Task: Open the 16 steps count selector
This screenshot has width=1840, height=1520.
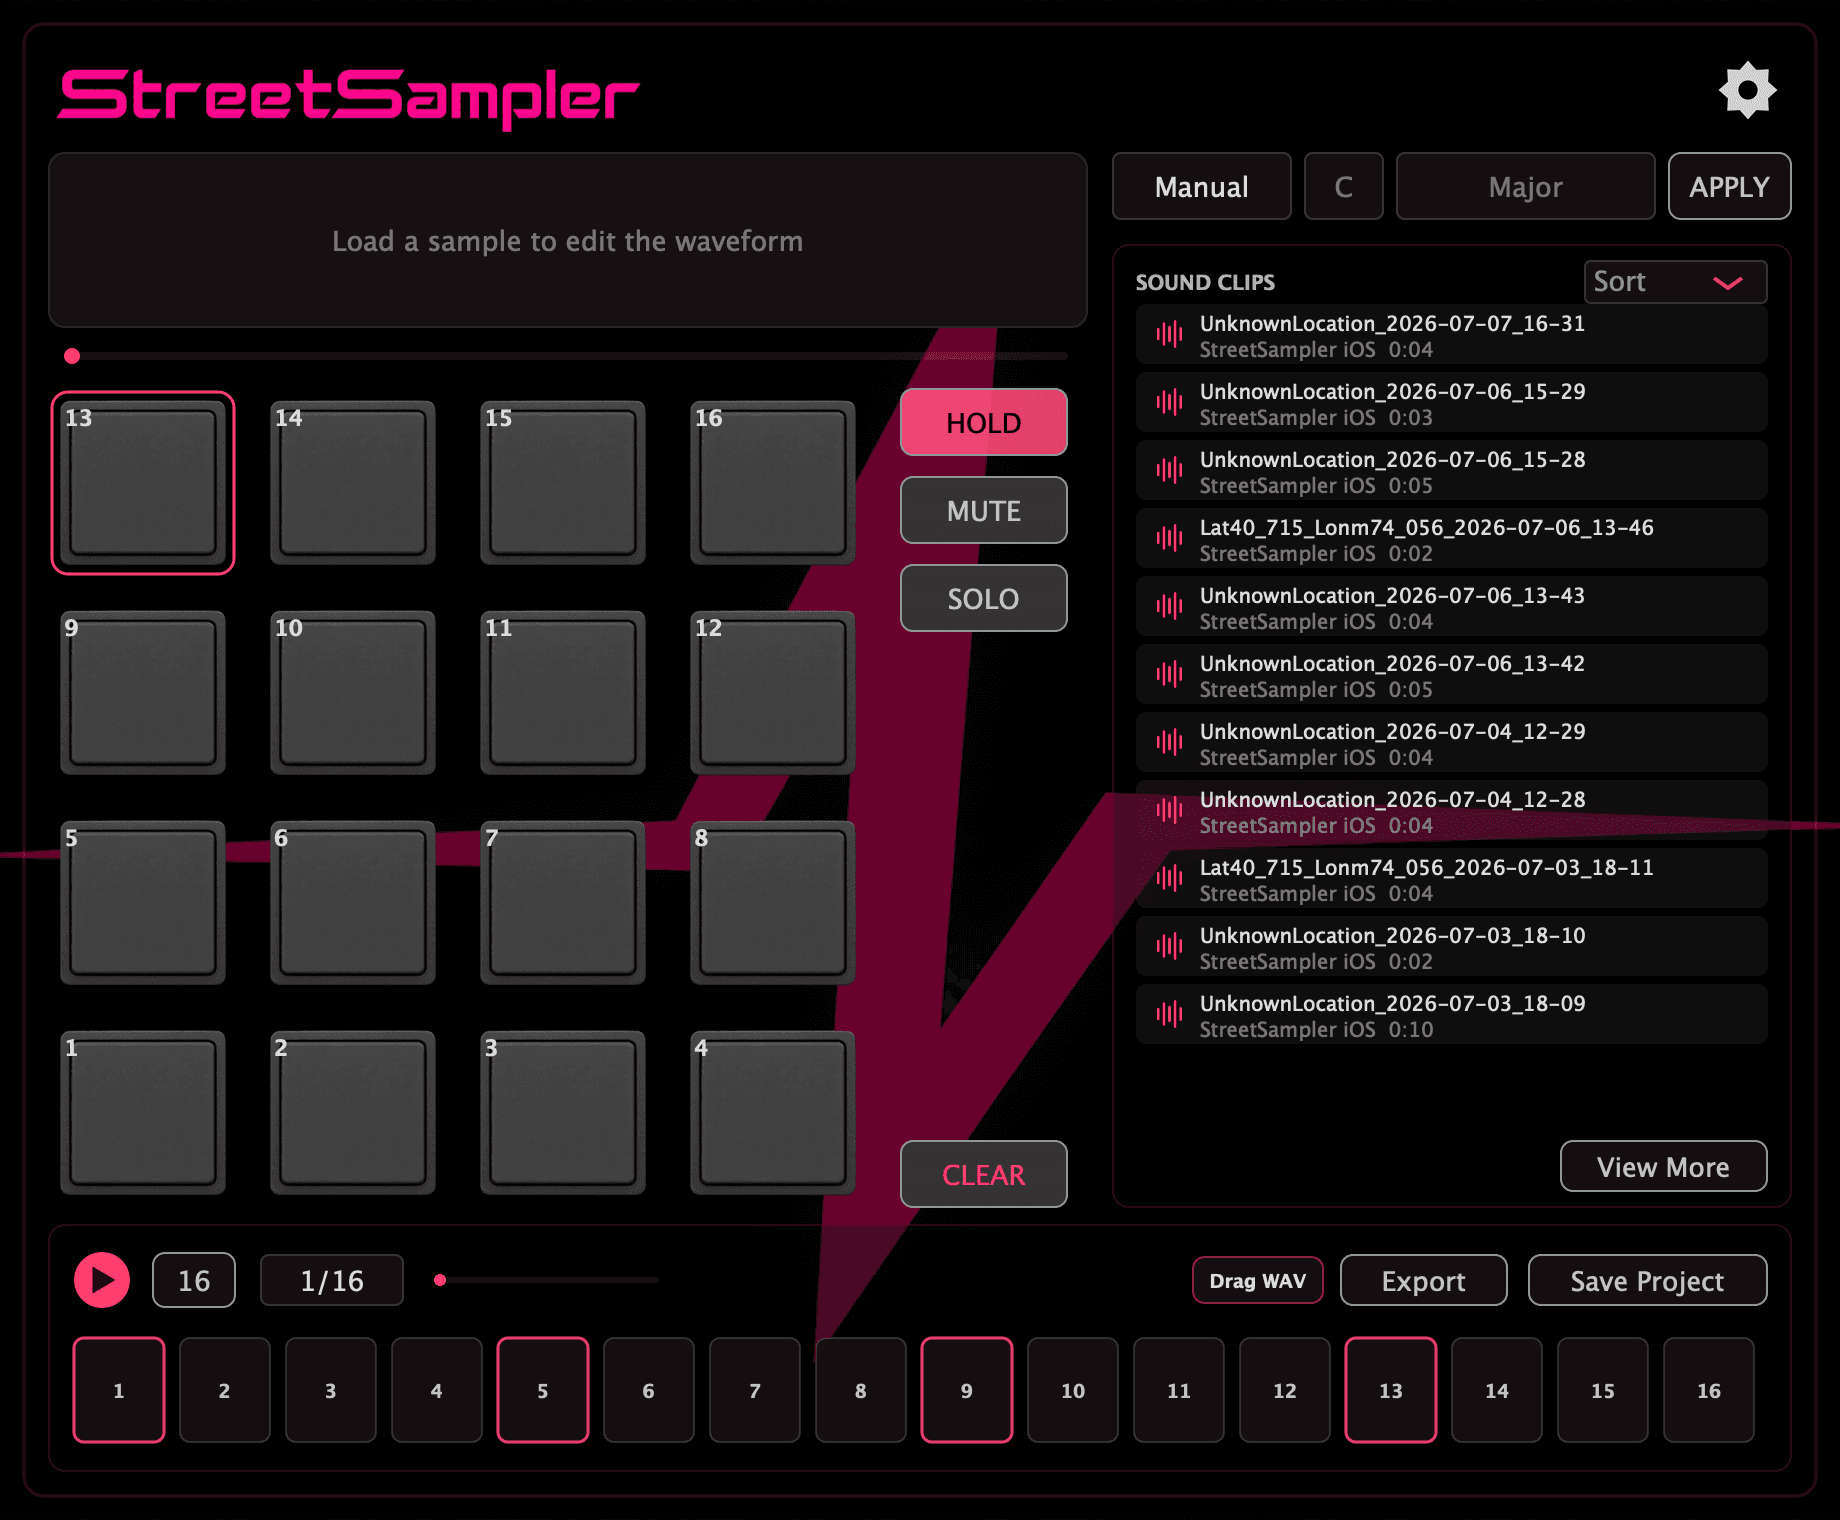Action: 194,1280
